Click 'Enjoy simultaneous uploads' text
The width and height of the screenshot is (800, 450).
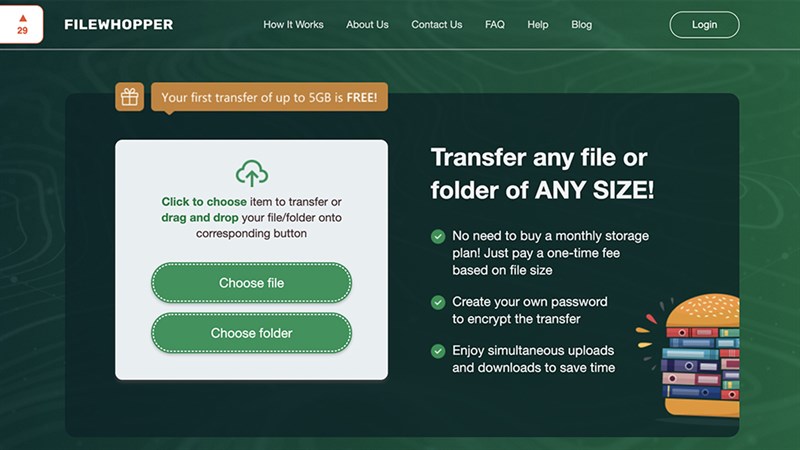(533, 351)
